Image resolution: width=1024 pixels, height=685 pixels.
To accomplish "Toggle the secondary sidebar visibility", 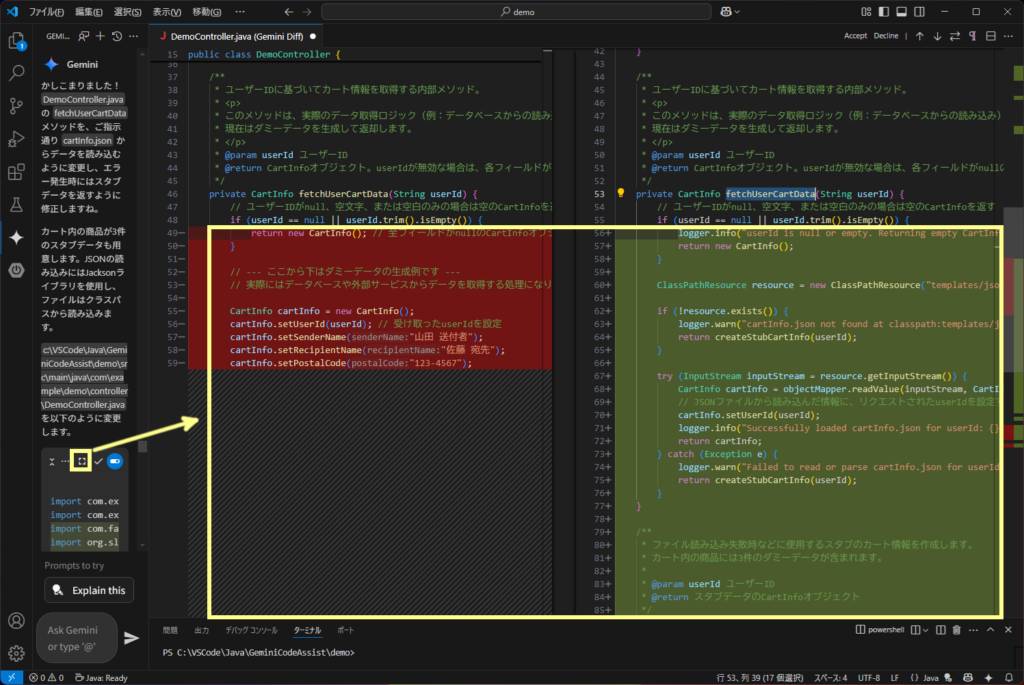I will (x=920, y=12).
